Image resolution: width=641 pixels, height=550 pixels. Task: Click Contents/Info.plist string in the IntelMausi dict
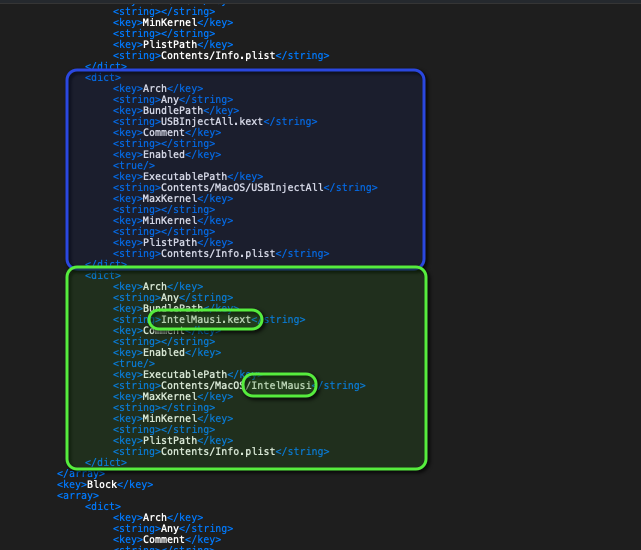click(221, 451)
